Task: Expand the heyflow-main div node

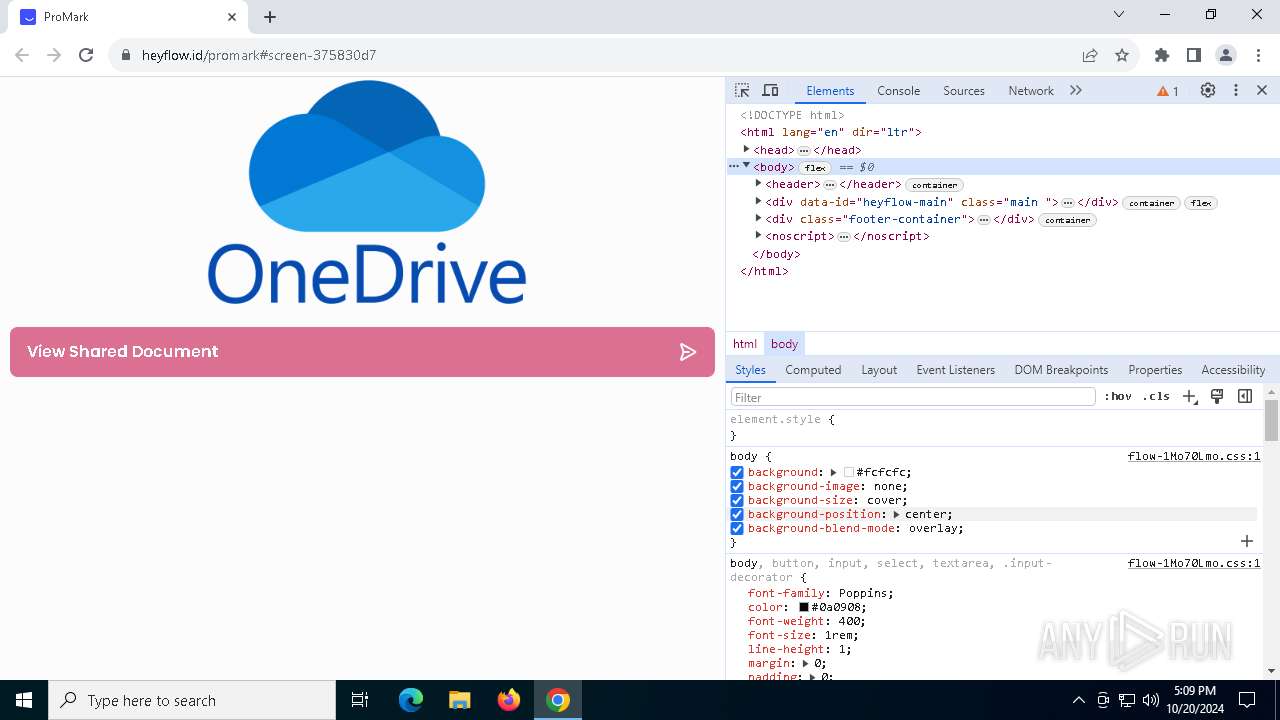Action: tap(758, 201)
